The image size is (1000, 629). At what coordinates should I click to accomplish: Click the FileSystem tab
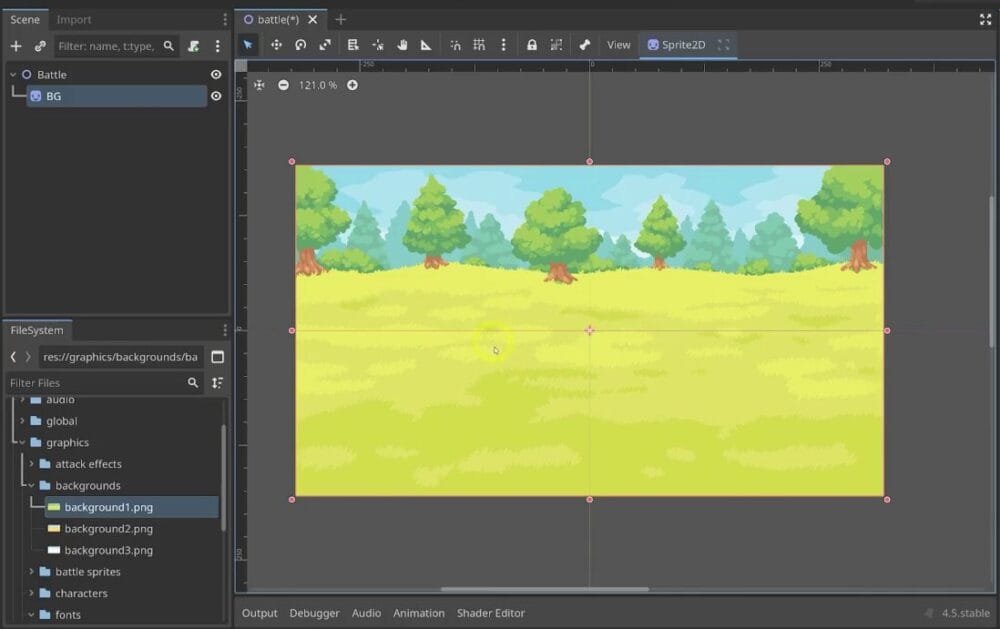(x=37, y=330)
